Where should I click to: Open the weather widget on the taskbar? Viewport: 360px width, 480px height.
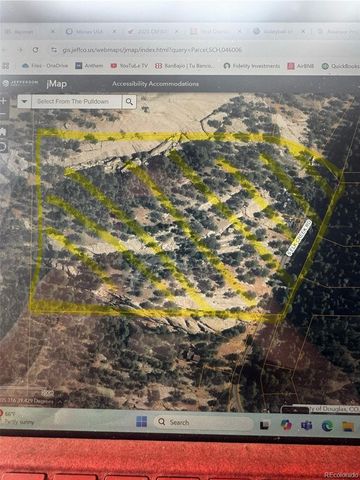(17, 417)
